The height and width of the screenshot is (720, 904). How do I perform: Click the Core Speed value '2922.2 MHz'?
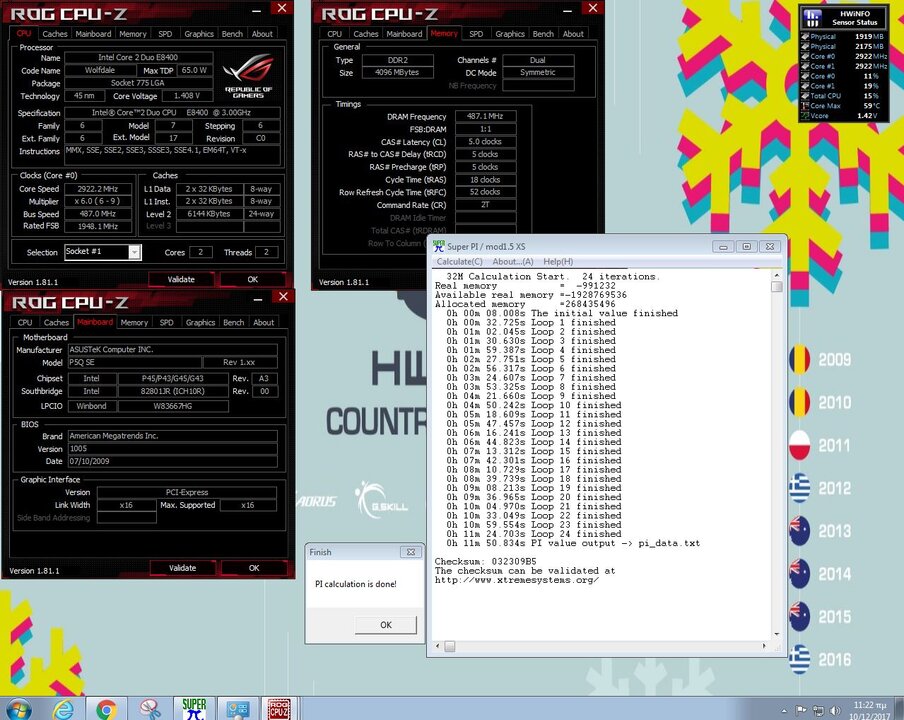[x=97, y=189]
